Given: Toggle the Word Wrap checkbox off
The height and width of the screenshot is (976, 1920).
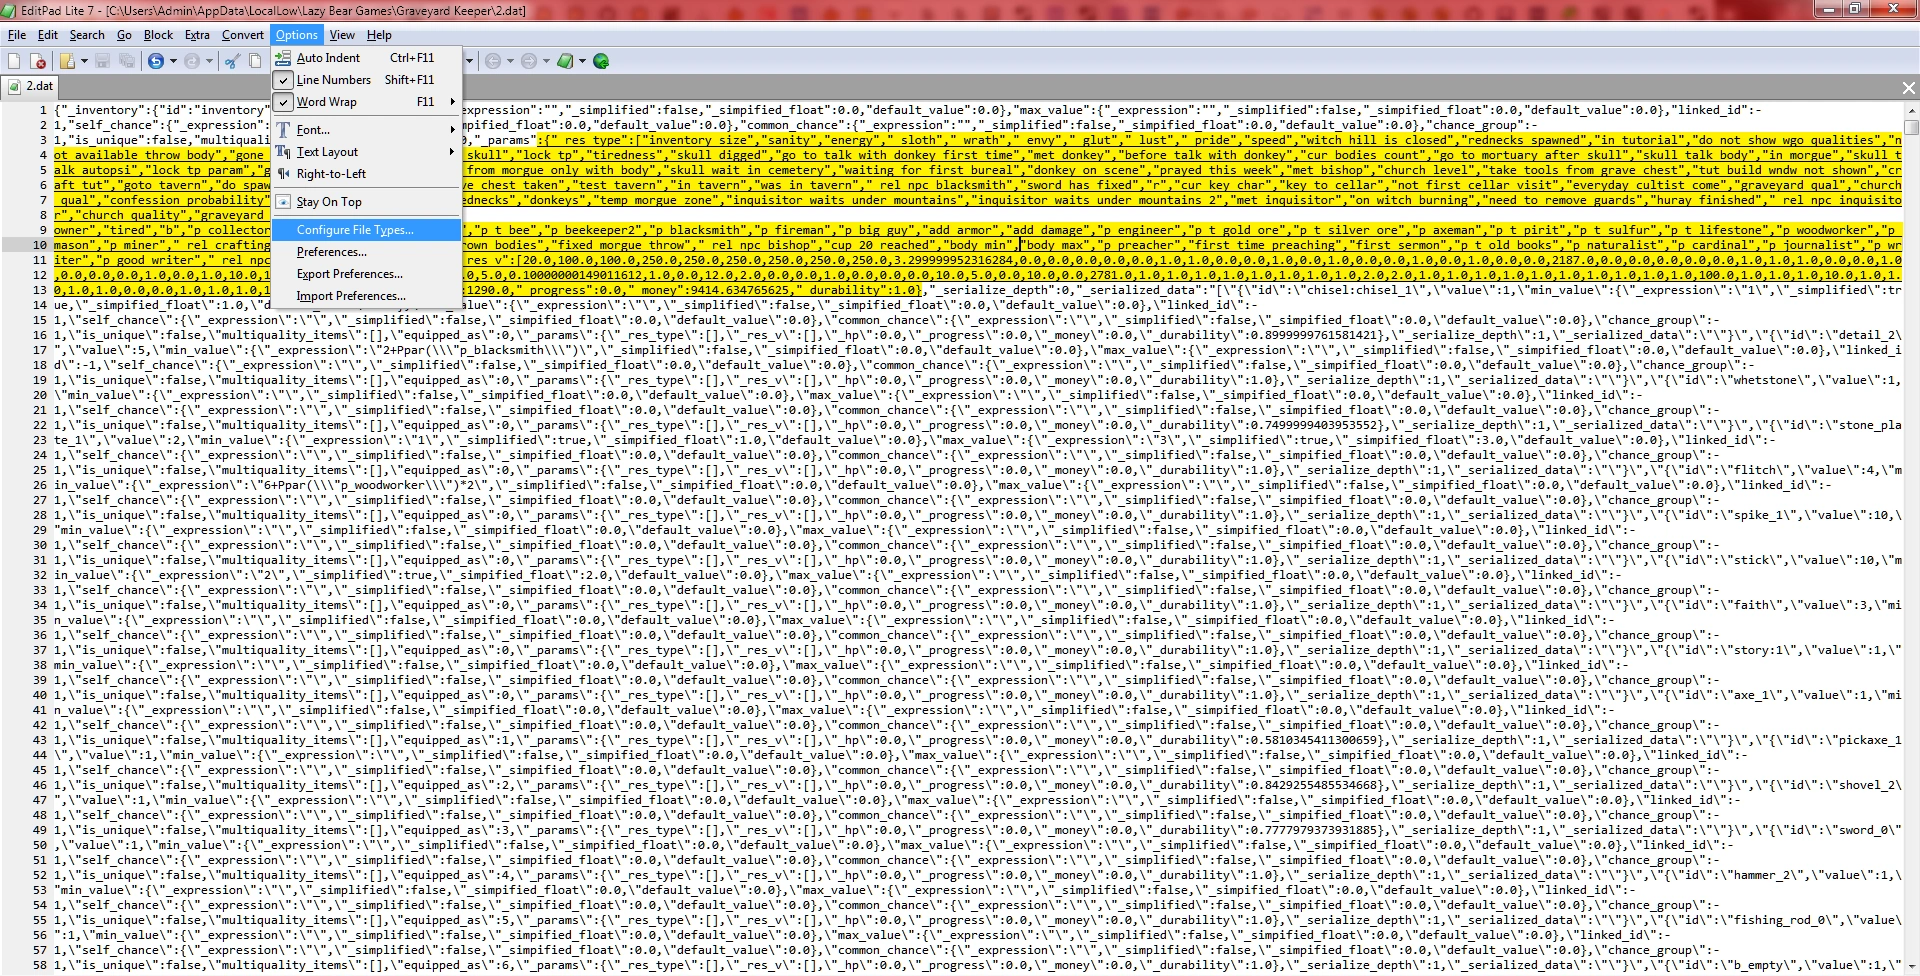Looking at the screenshot, I should coord(366,102).
